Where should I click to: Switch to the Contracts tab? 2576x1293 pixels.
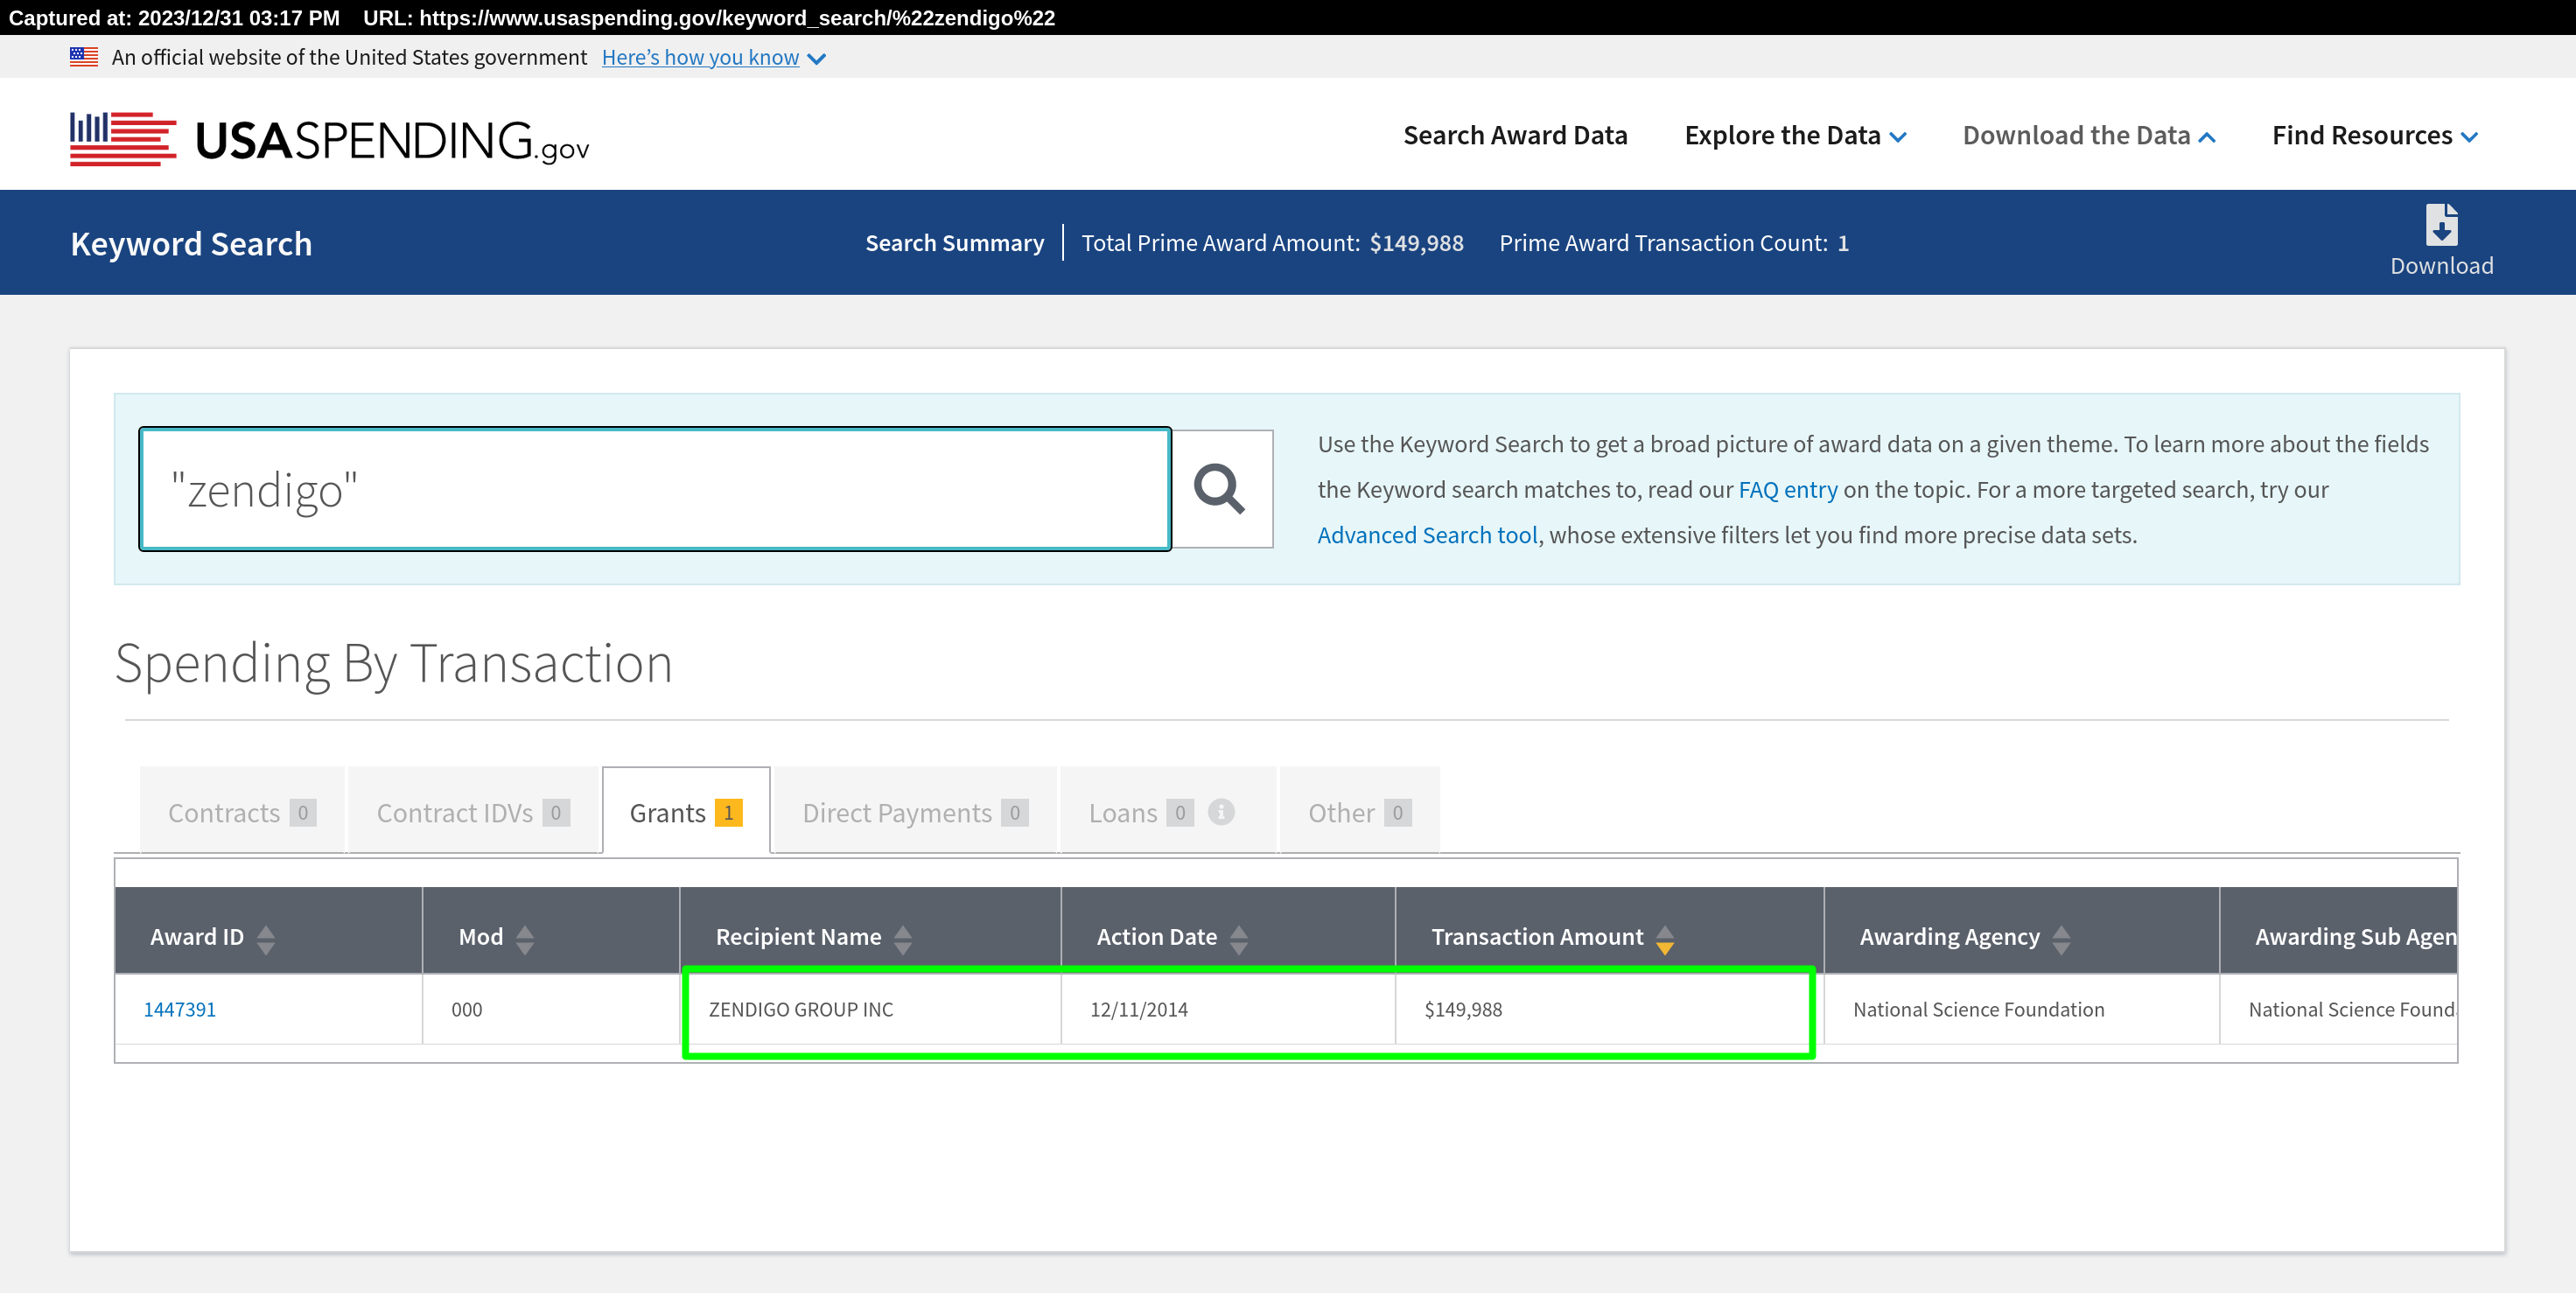(242, 811)
